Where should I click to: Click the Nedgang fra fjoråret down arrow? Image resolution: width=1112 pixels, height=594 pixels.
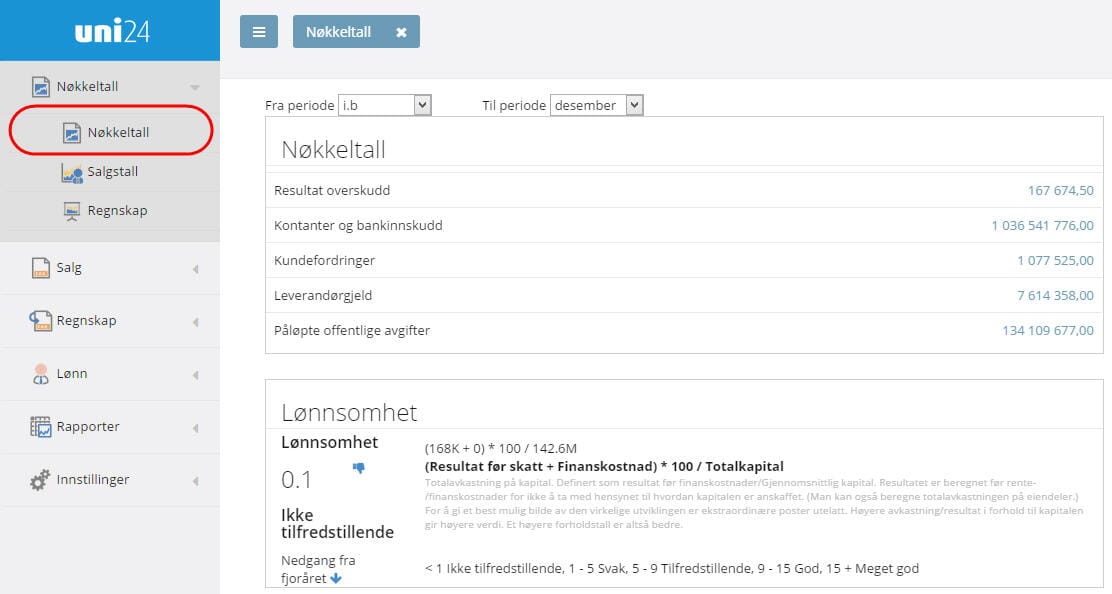pos(334,577)
